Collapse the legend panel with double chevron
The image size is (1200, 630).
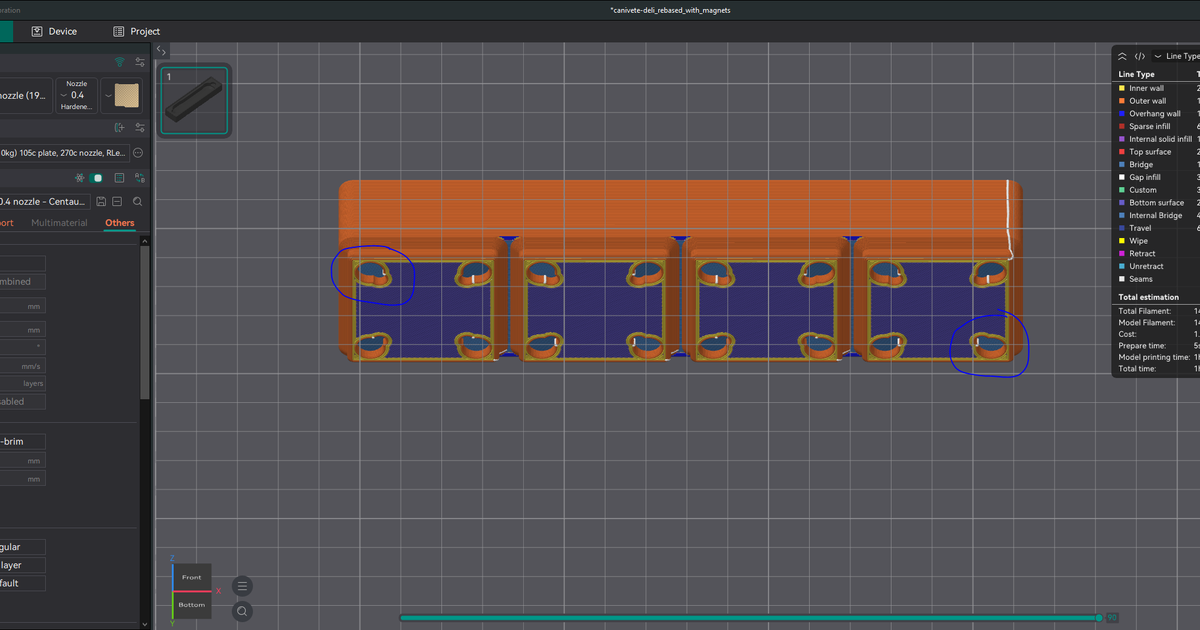(x=1122, y=57)
